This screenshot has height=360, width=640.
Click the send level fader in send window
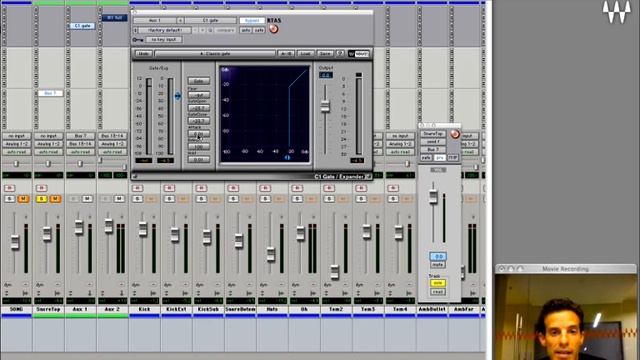433,197
